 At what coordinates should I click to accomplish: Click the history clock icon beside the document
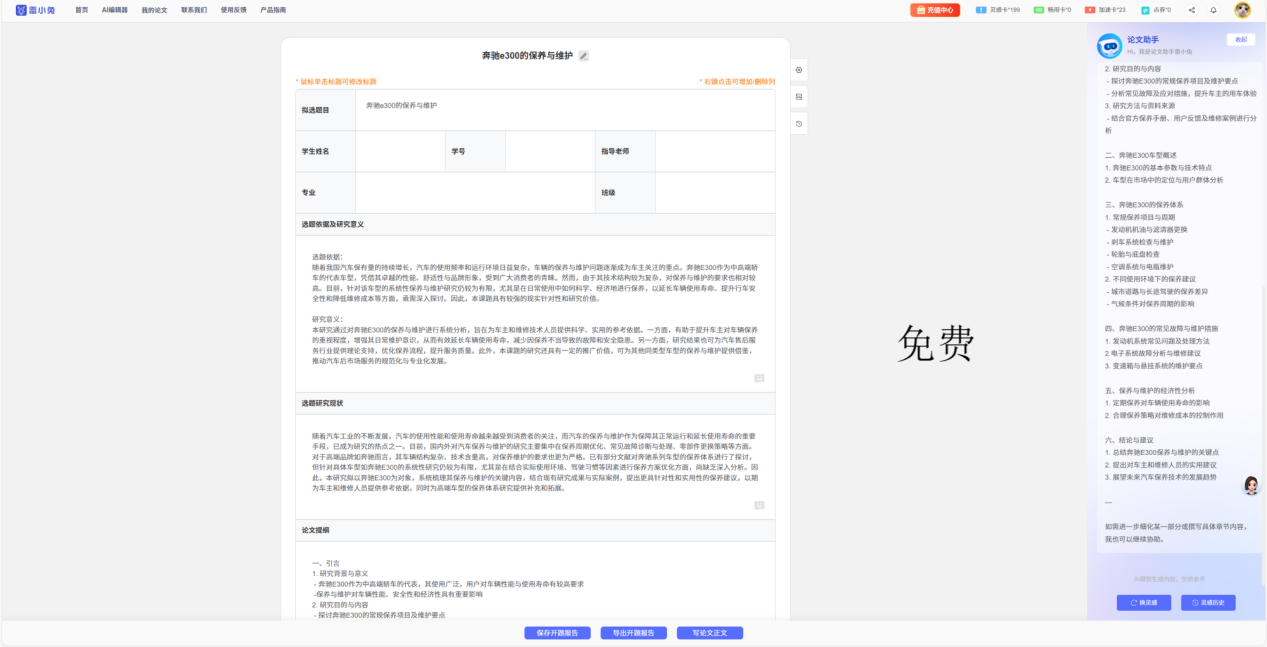(x=799, y=124)
